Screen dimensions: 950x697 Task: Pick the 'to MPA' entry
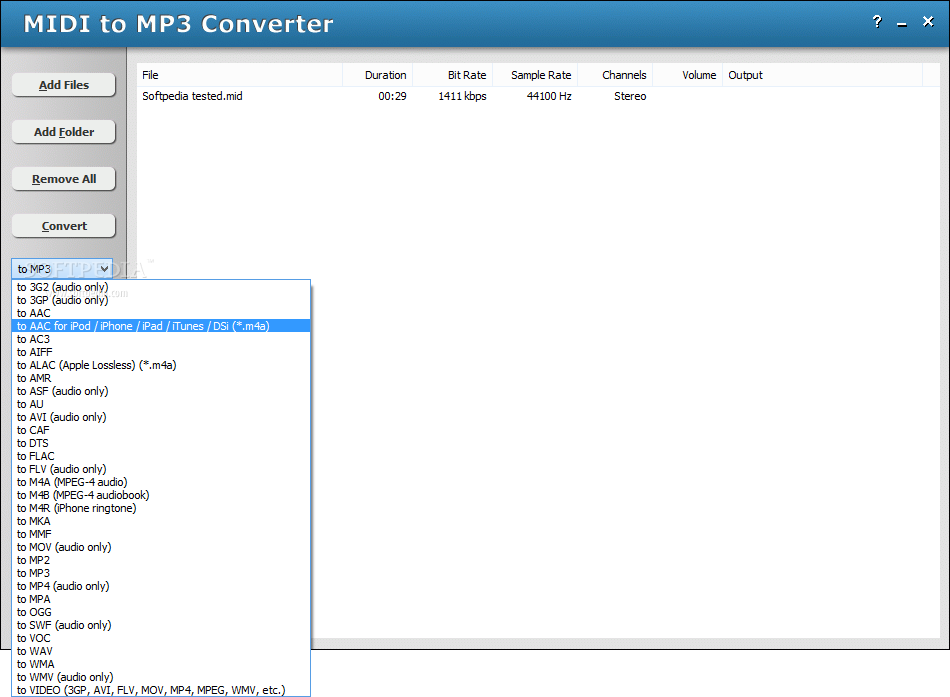point(161,599)
